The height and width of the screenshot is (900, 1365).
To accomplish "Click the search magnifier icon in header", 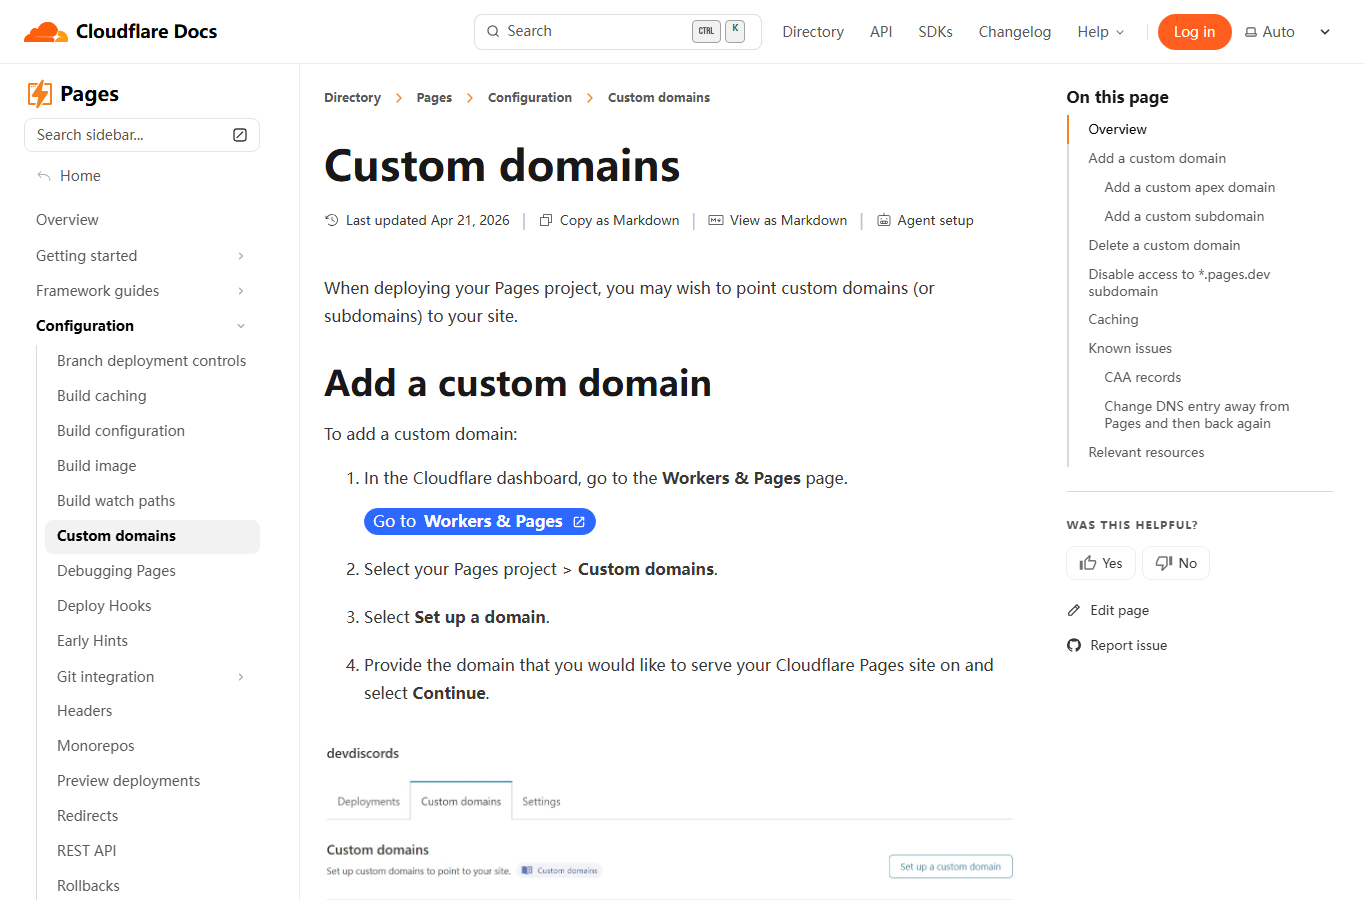I will 493,31.
